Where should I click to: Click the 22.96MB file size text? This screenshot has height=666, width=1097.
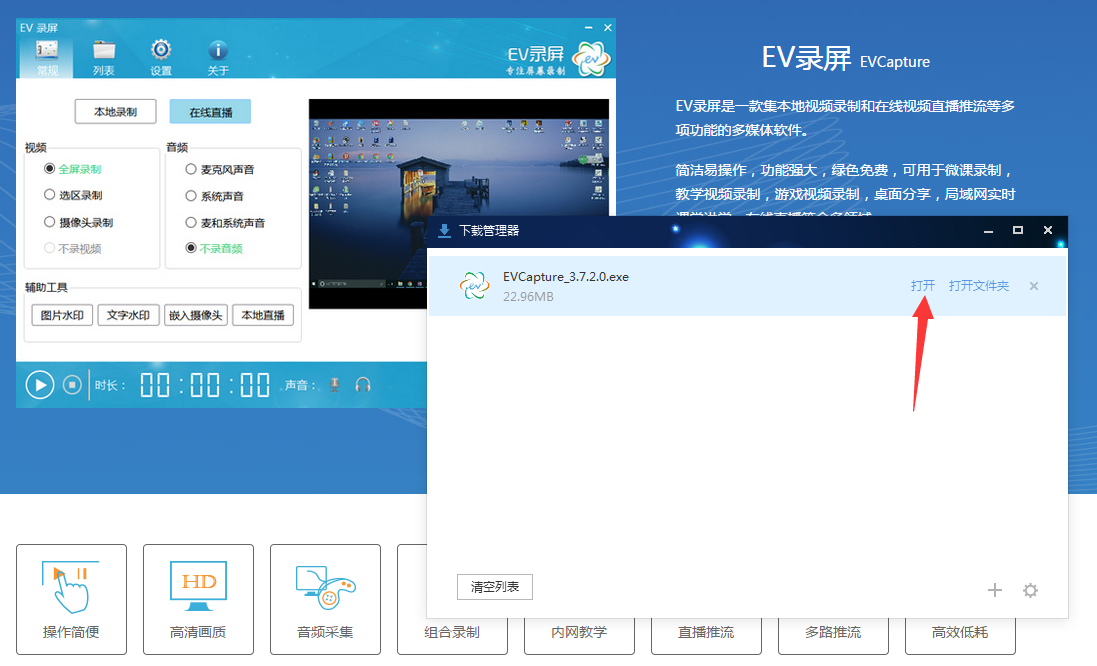[x=528, y=297]
